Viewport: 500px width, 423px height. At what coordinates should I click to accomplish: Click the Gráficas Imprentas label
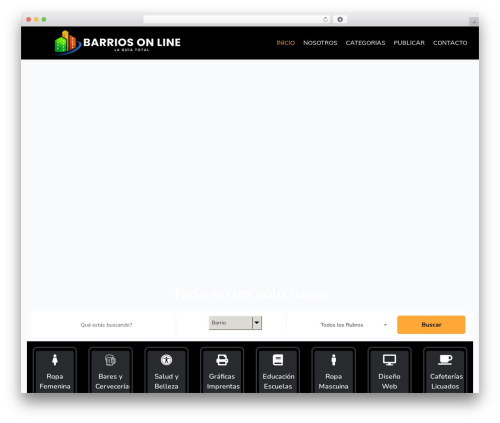[223, 381]
